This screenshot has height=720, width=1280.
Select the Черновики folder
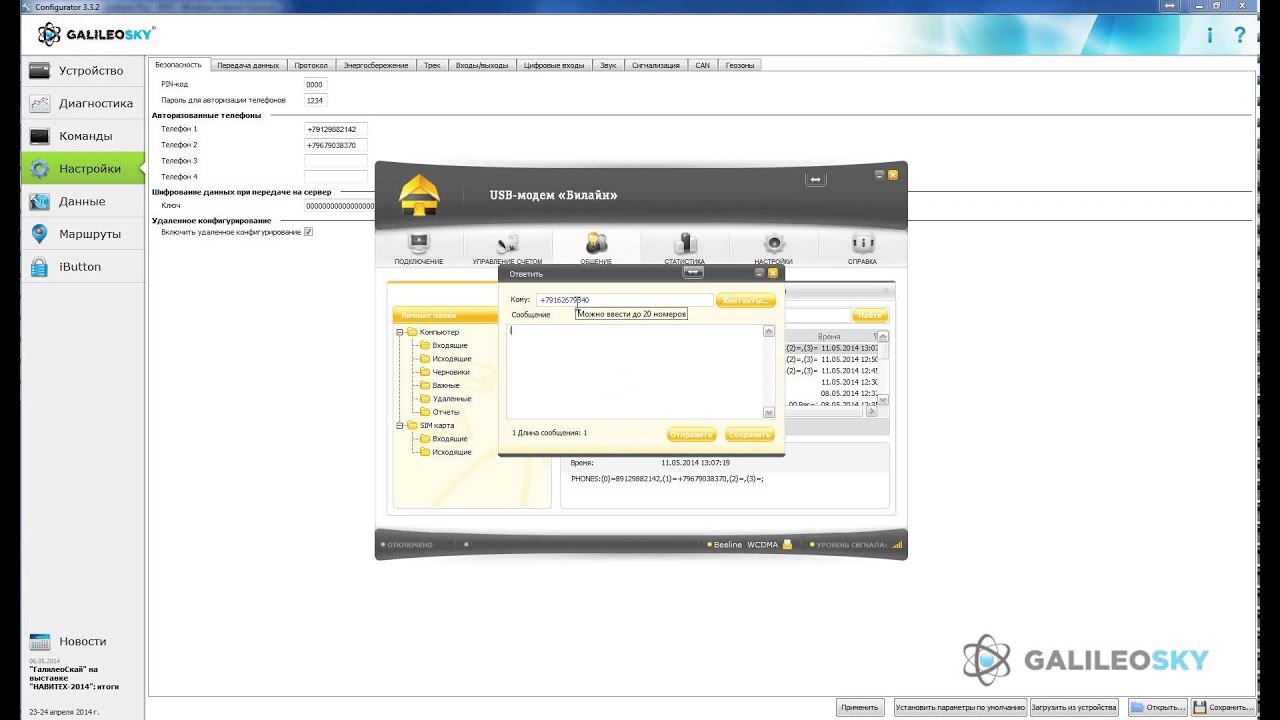[450, 372]
